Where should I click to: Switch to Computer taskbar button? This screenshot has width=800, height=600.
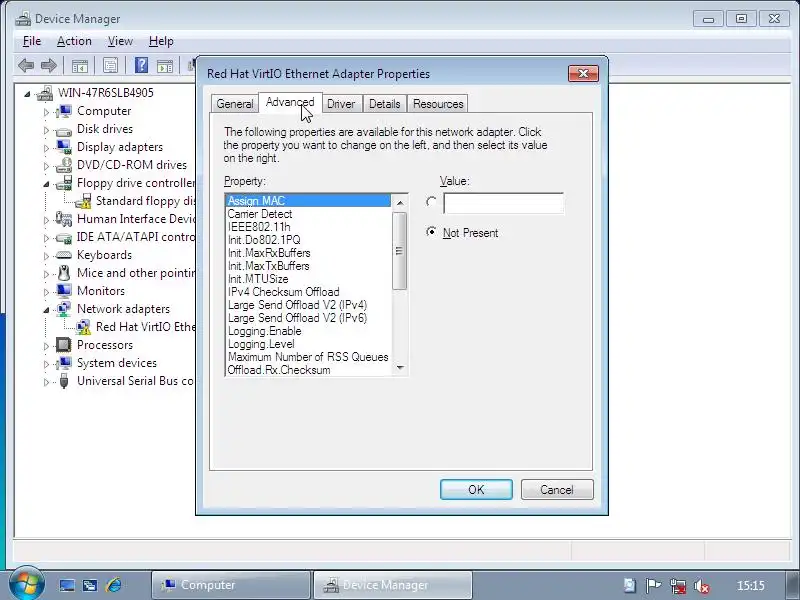(x=231, y=585)
